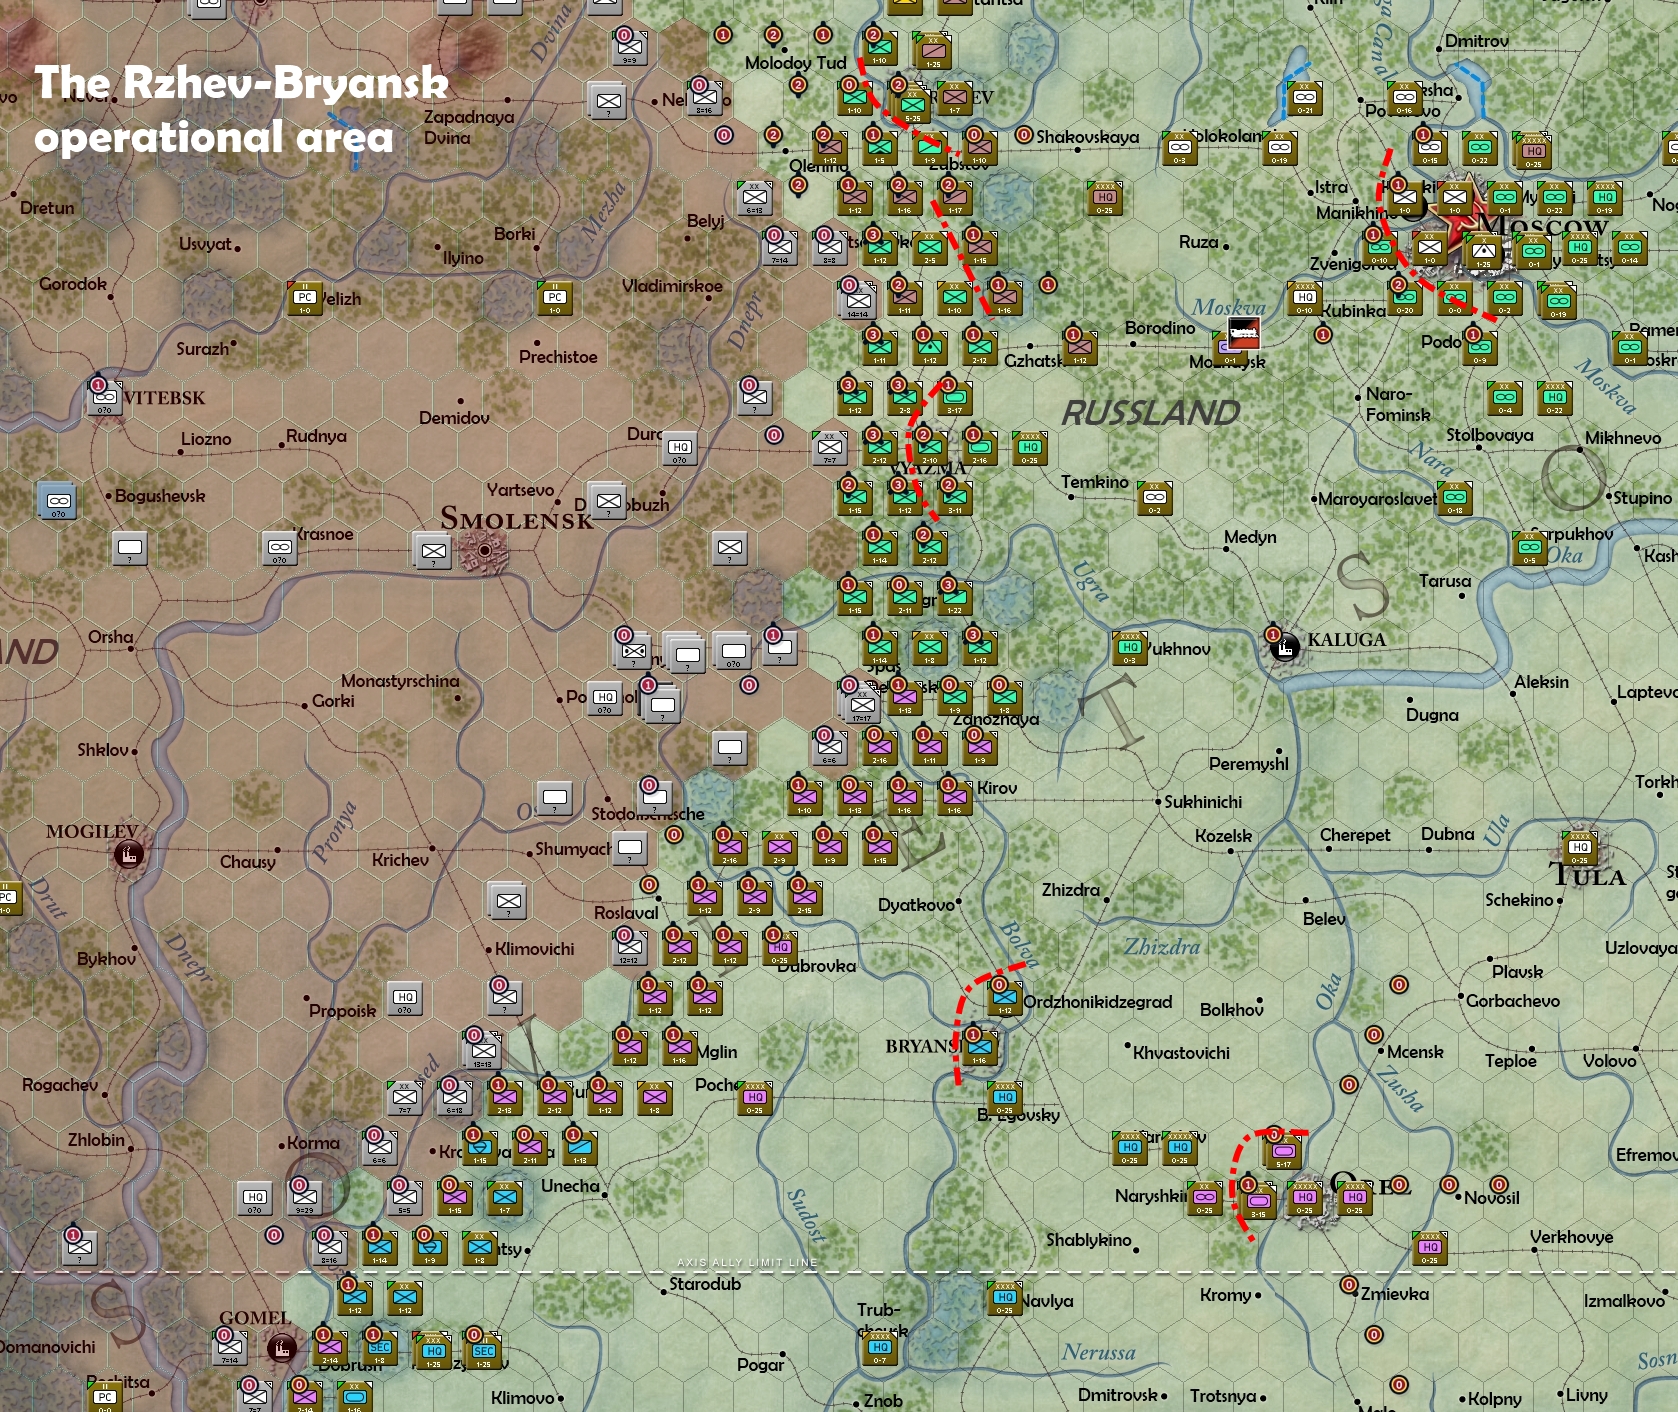The image size is (1678, 1412).
Task: Click the 'Belev' town label
Action: click(1324, 919)
